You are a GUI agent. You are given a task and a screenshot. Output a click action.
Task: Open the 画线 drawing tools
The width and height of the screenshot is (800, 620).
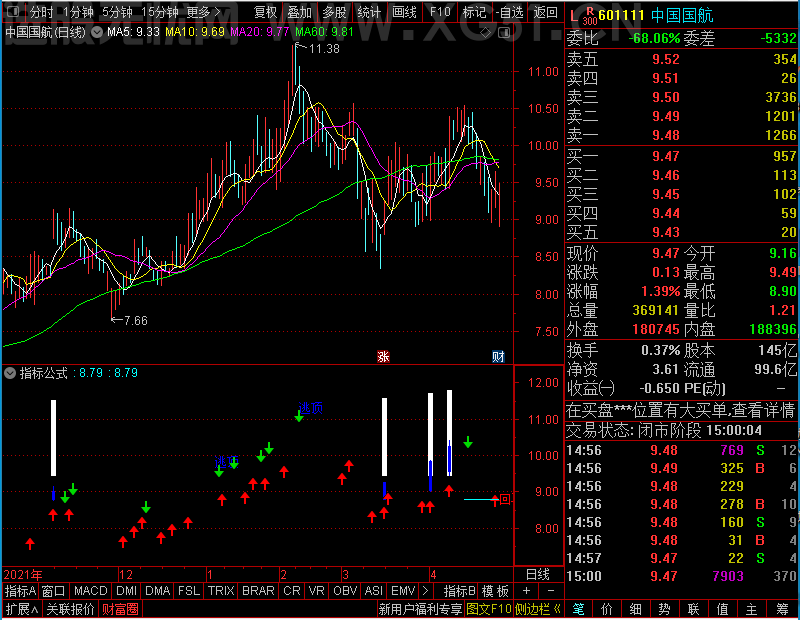[x=404, y=12]
